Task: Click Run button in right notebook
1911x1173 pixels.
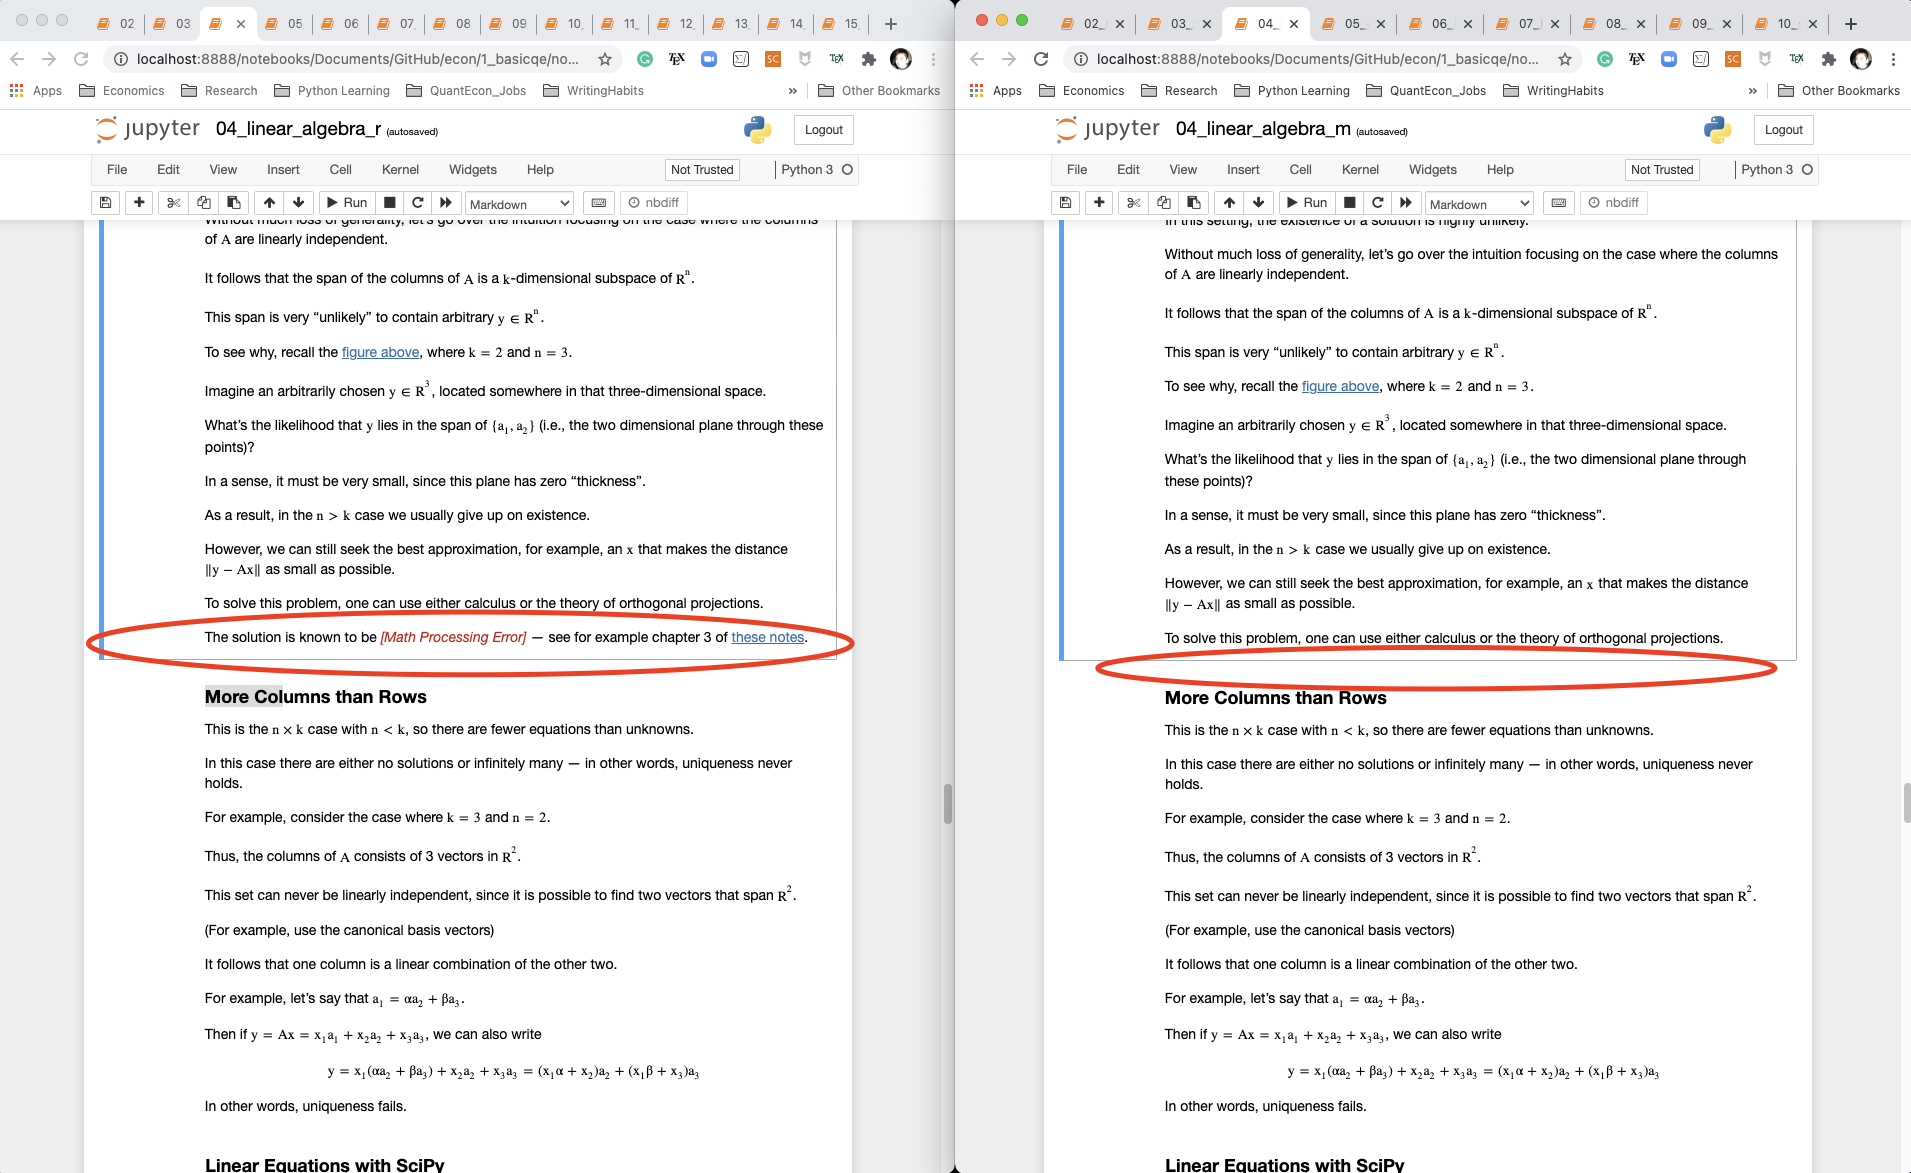Action: (1306, 203)
